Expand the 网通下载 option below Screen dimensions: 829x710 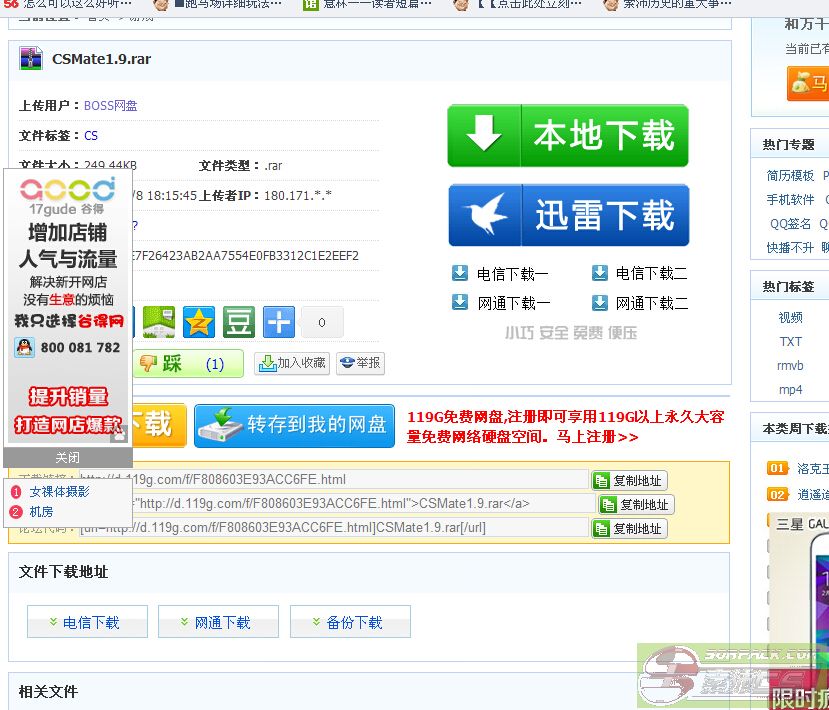(x=219, y=622)
